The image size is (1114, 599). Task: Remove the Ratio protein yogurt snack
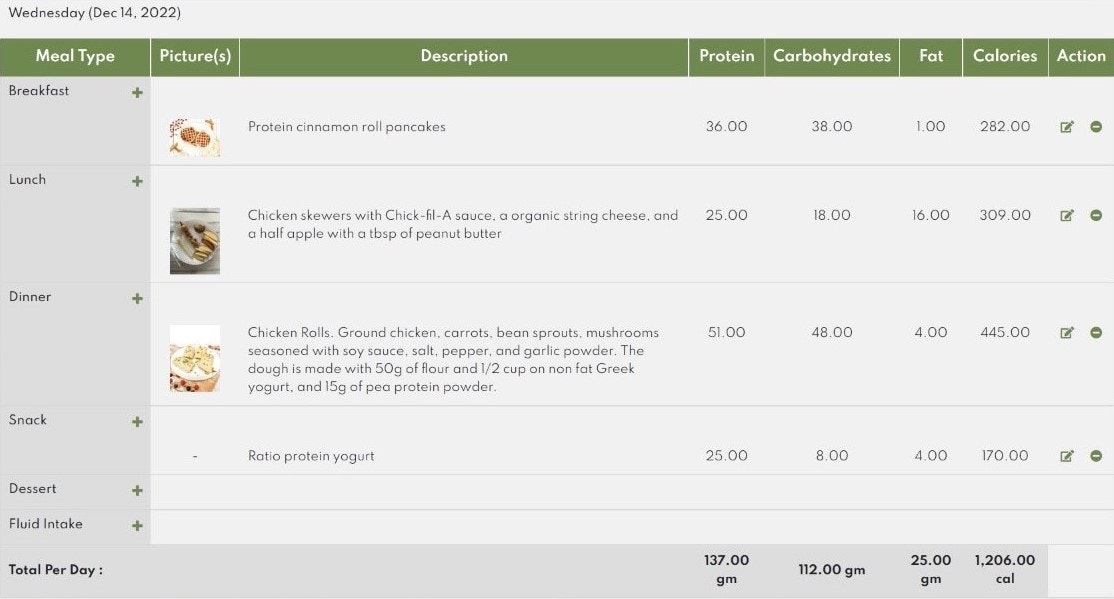pos(1096,455)
